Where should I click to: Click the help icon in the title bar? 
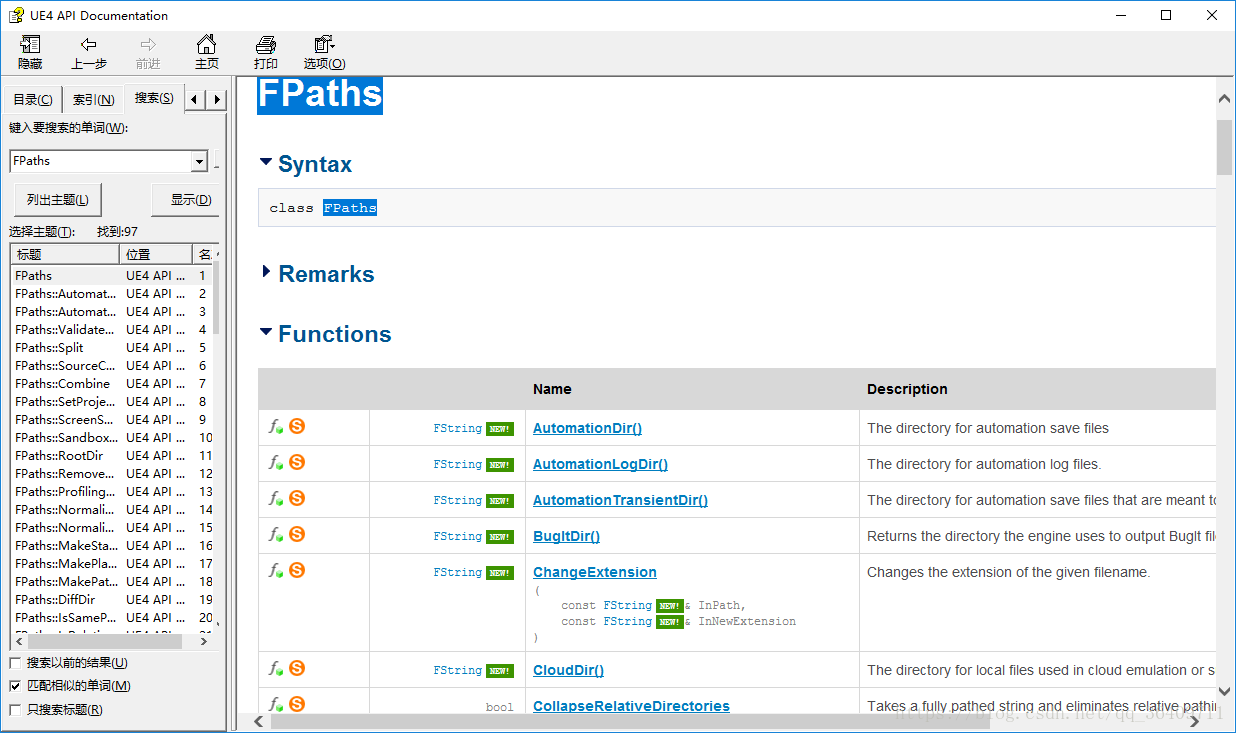click(16, 15)
